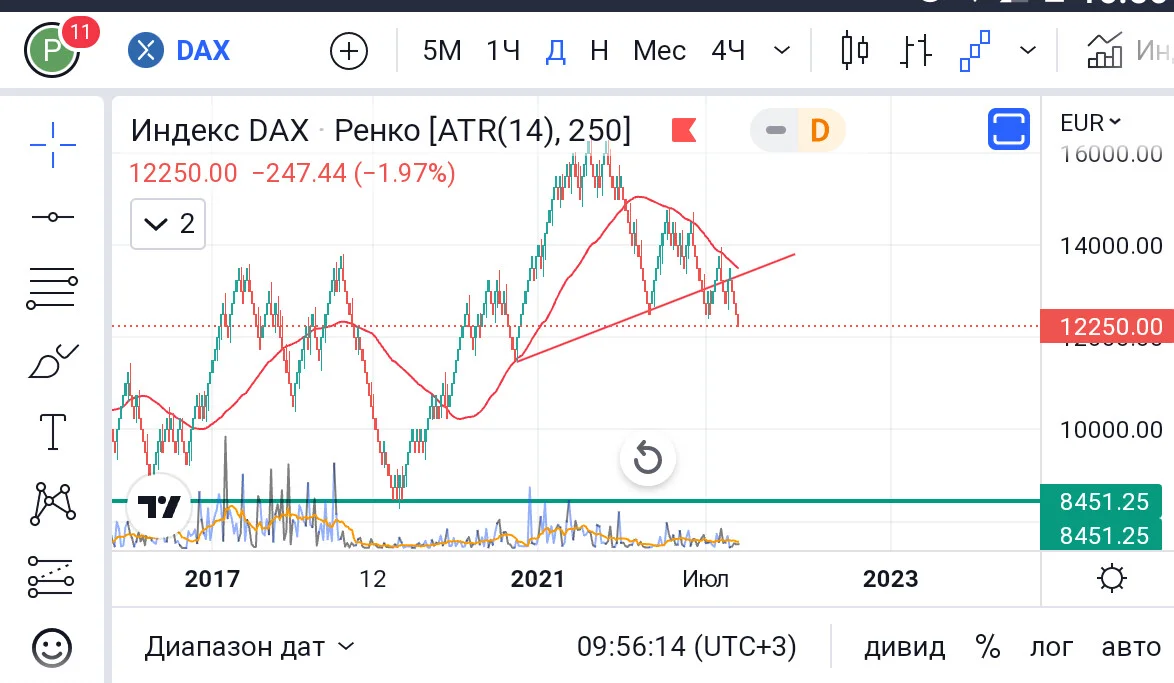Image resolution: width=1174 pixels, height=683 pixels.
Task: Switch to the 5M timeframe
Action: click(x=442, y=51)
